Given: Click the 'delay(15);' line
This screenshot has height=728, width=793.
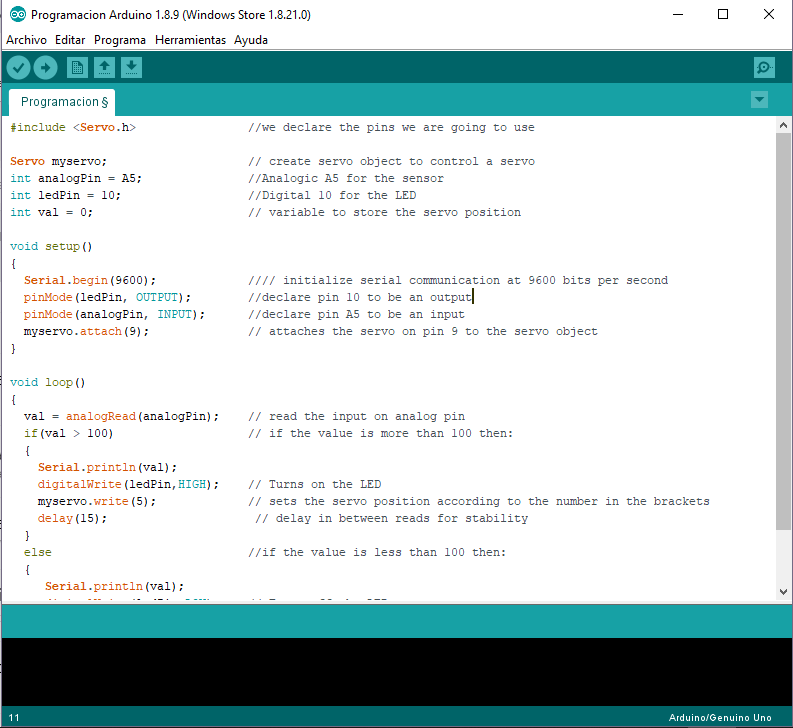Looking at the screenshot, I should (x=72, y=519).
